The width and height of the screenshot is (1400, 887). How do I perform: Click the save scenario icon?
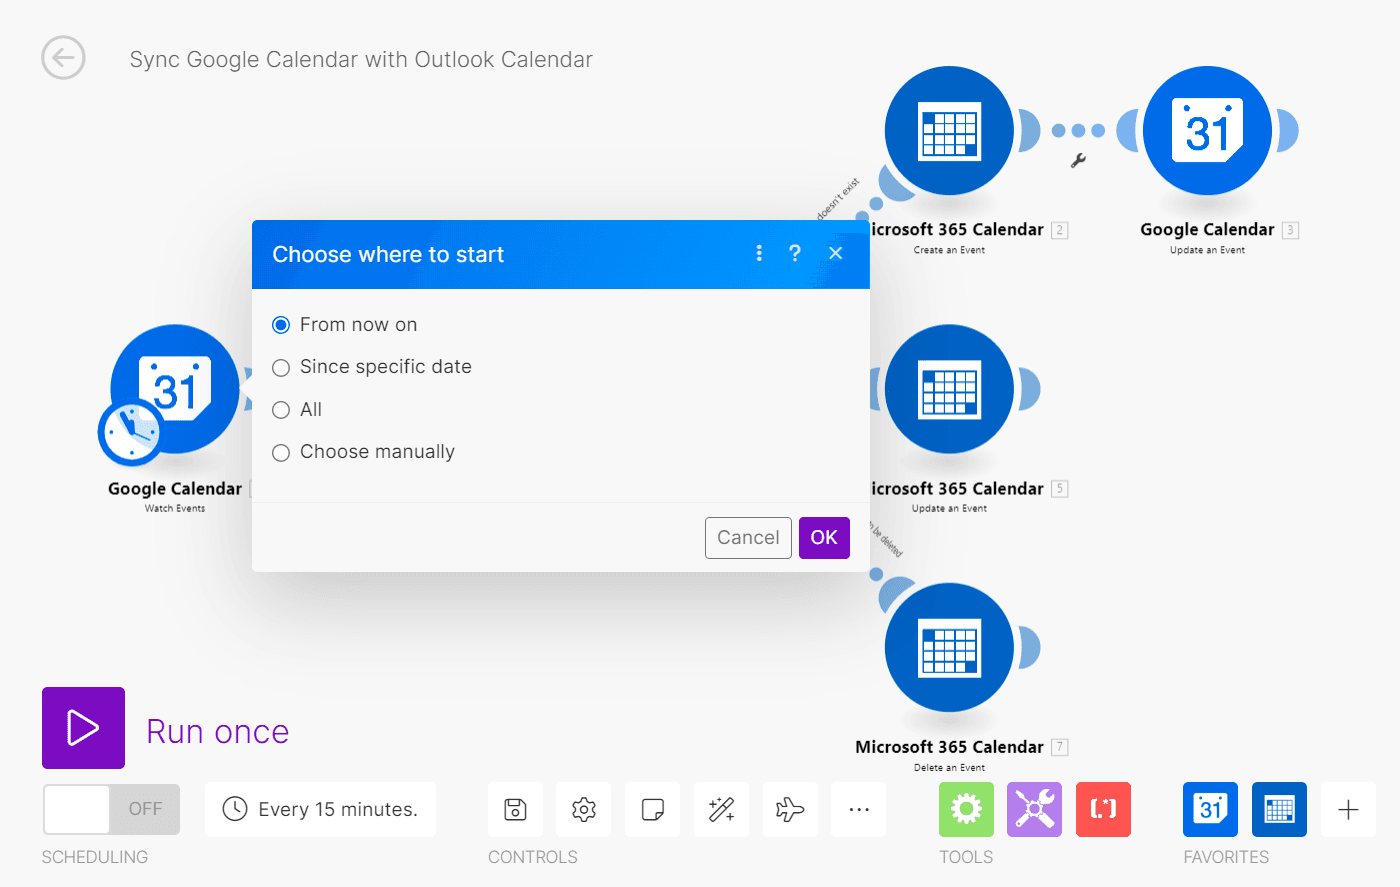coord(515,809)
